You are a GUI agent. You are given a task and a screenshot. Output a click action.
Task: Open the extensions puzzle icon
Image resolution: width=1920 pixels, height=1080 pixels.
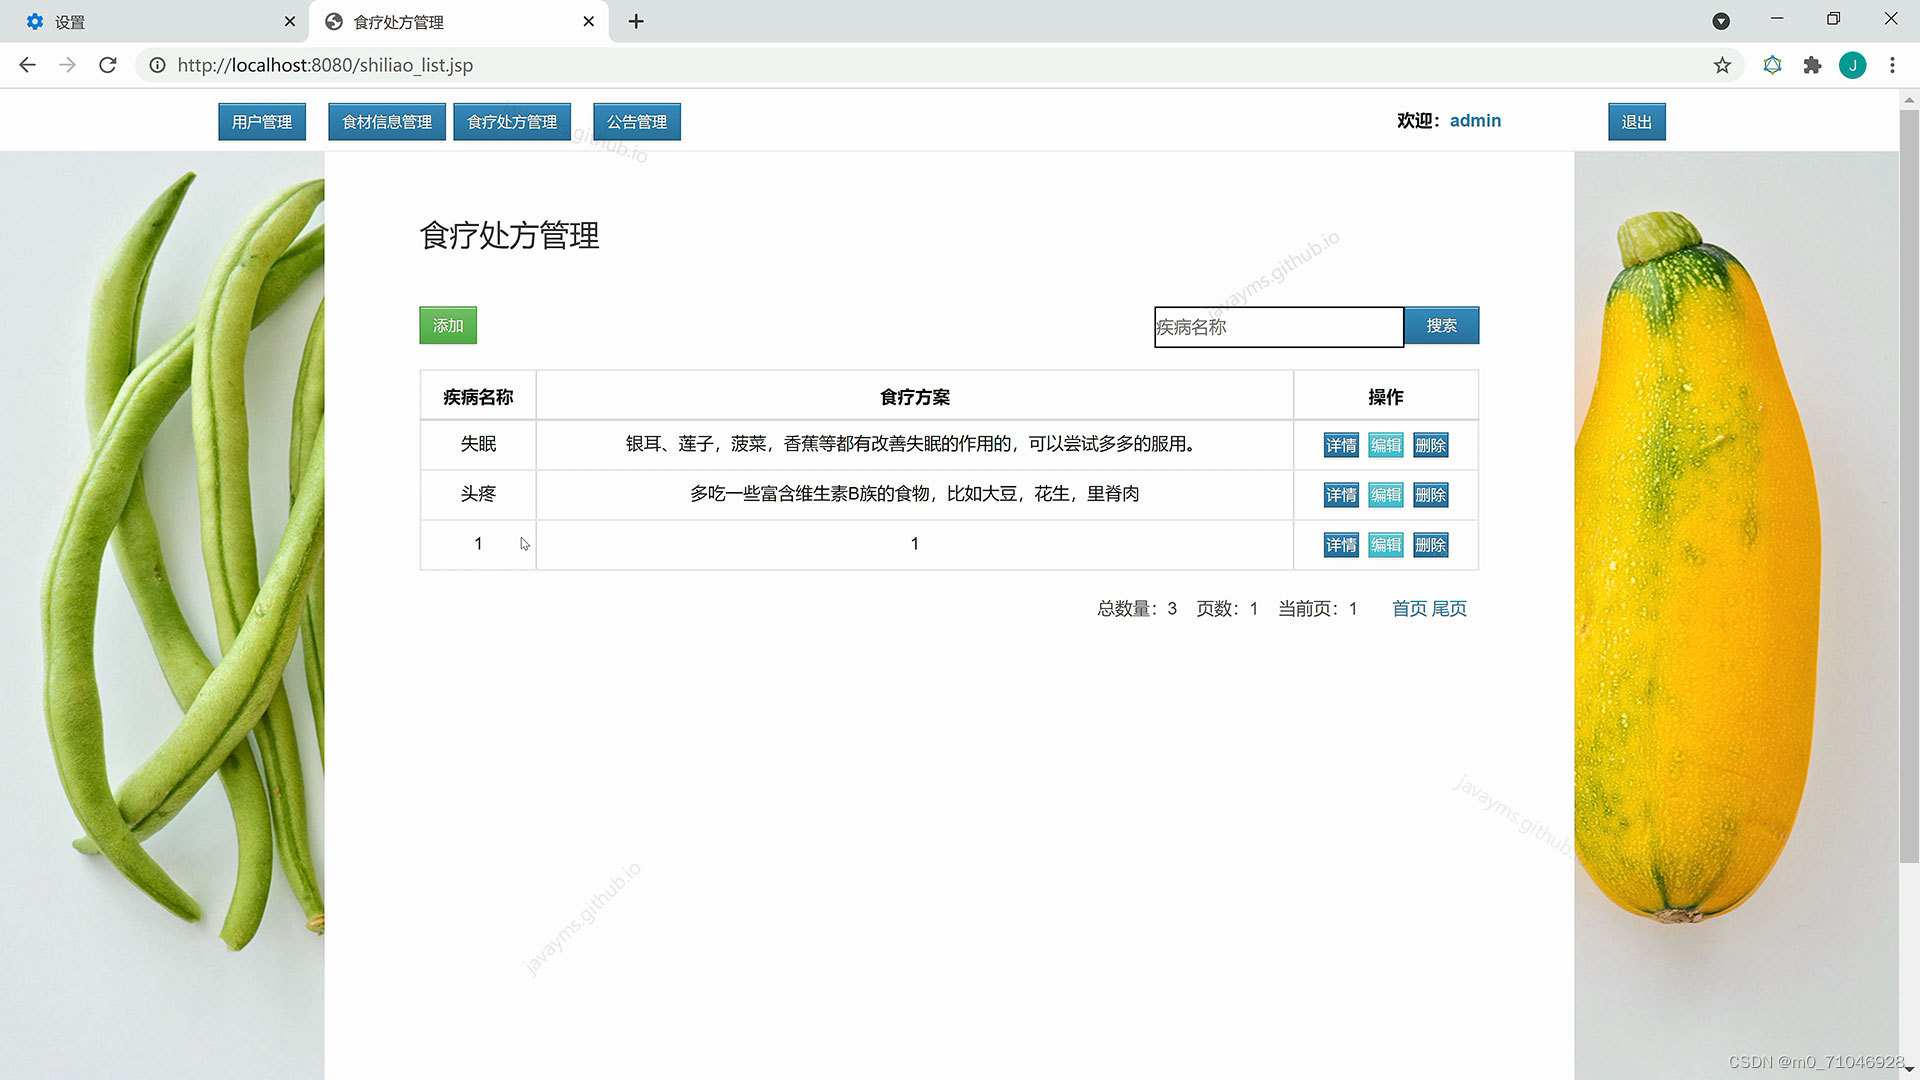[x=1812, y=65]
